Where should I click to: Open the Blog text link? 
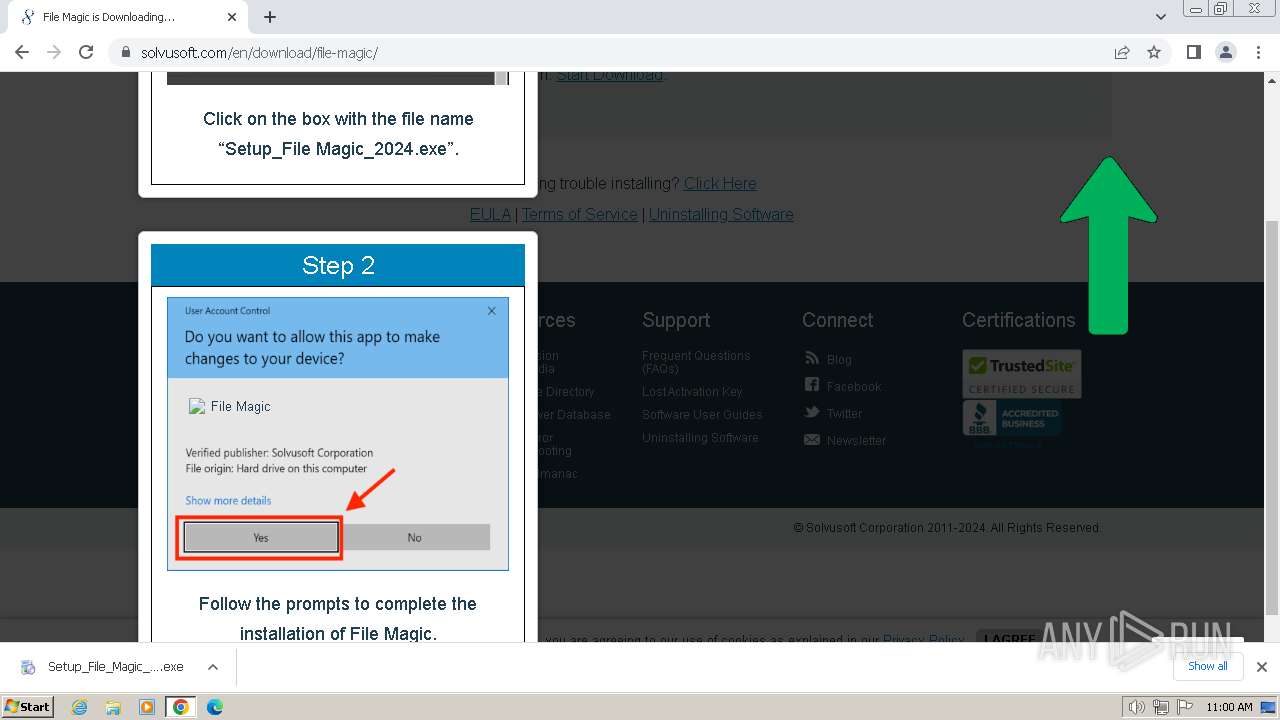point(839,360)
